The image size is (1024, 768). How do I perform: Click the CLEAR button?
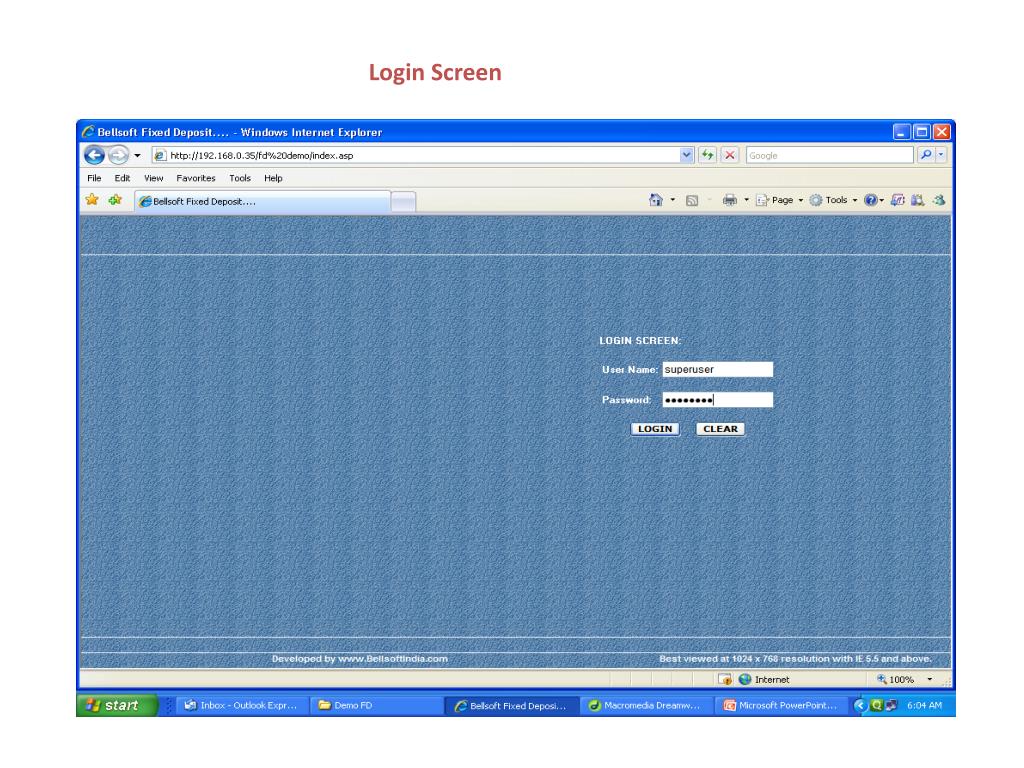(x=720, y=429)
